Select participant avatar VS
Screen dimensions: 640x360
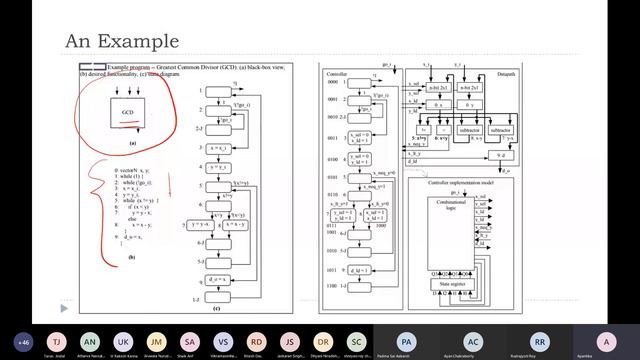point(223,342)
